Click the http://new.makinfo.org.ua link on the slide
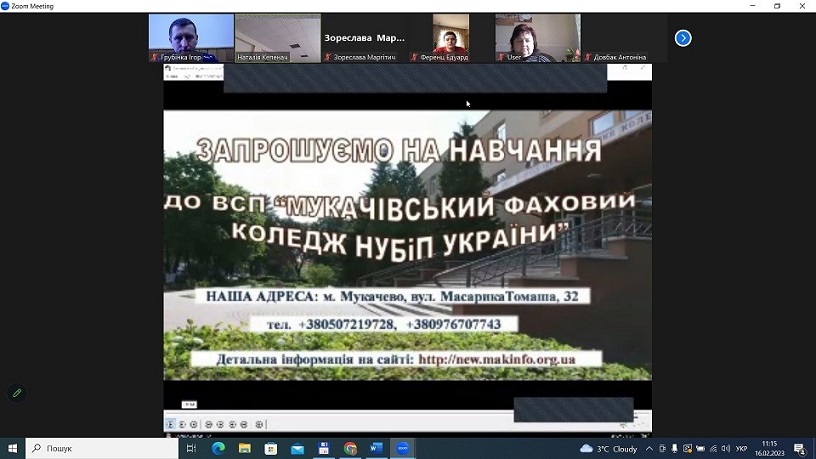This screenshot has width=816, height=459. (497, 359)
